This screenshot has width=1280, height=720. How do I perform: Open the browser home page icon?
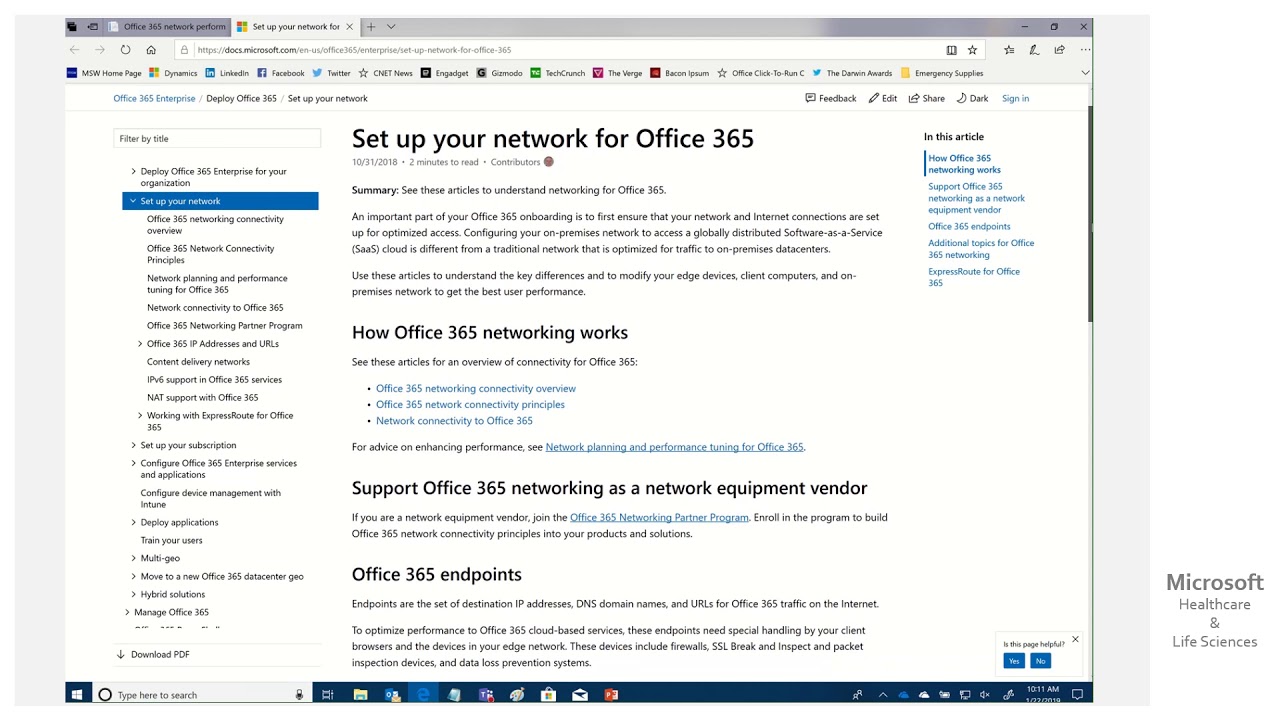point(151,49)
